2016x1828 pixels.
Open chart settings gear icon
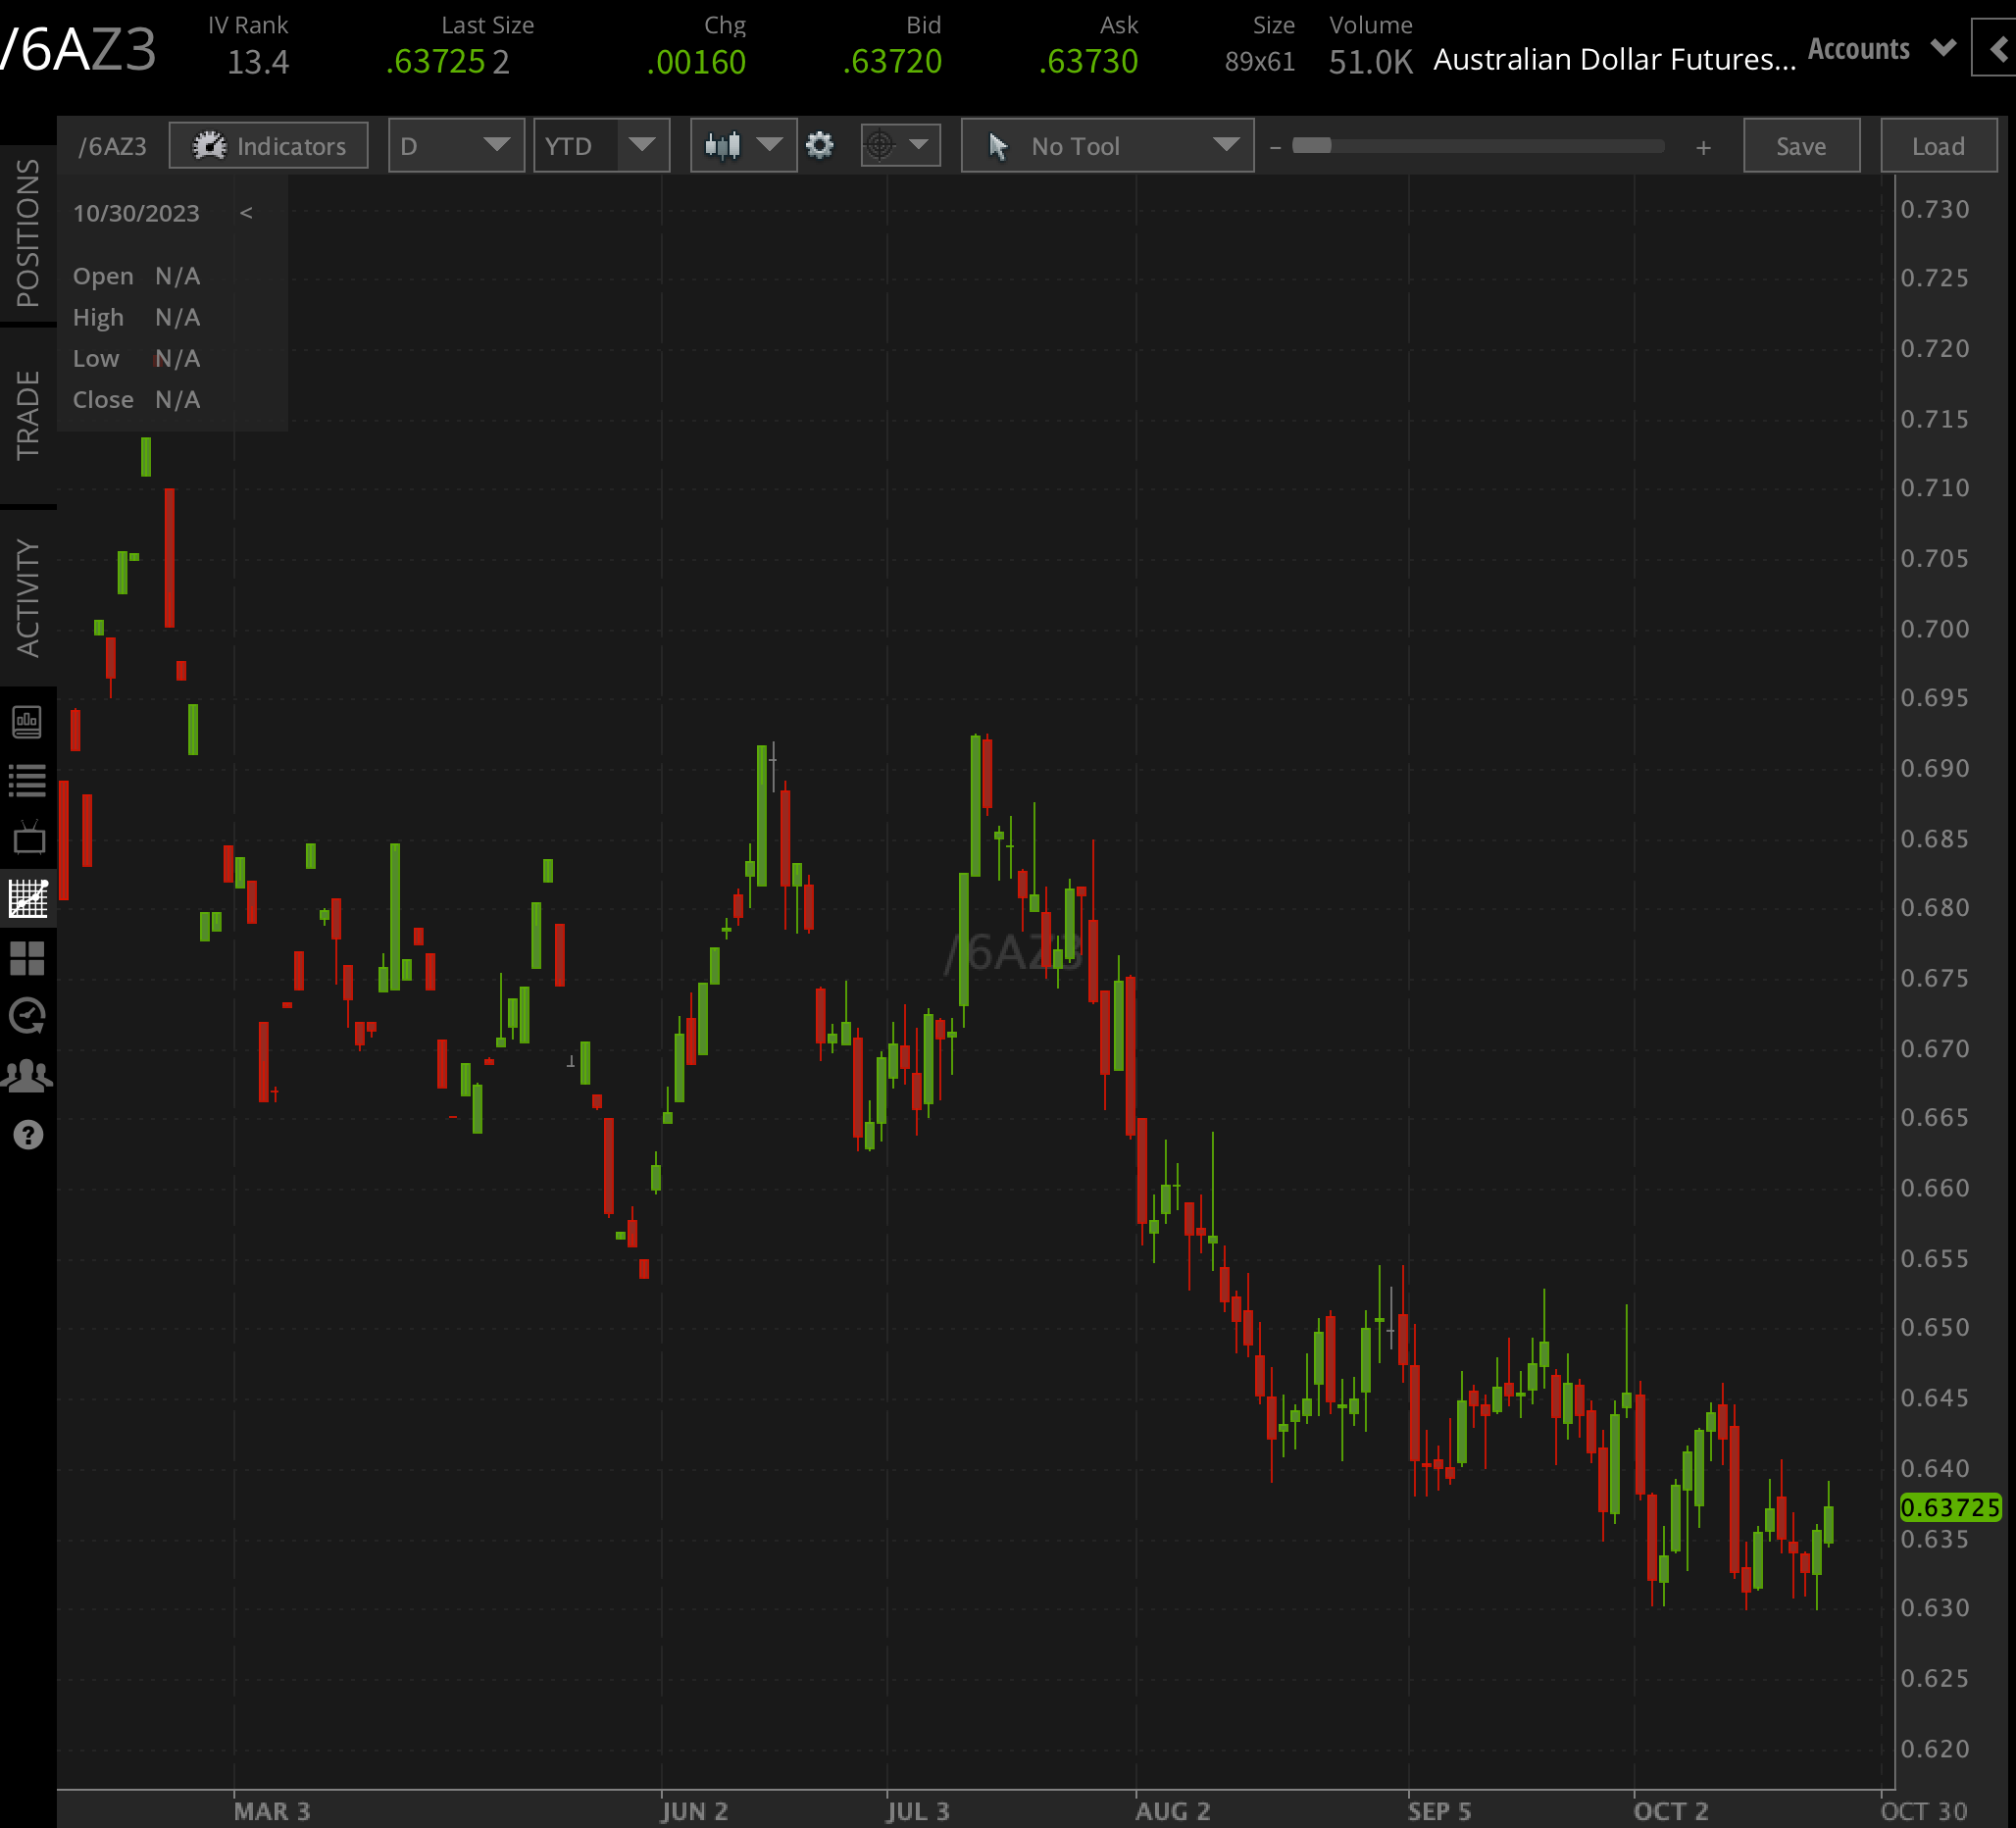(x=819, y=146)
